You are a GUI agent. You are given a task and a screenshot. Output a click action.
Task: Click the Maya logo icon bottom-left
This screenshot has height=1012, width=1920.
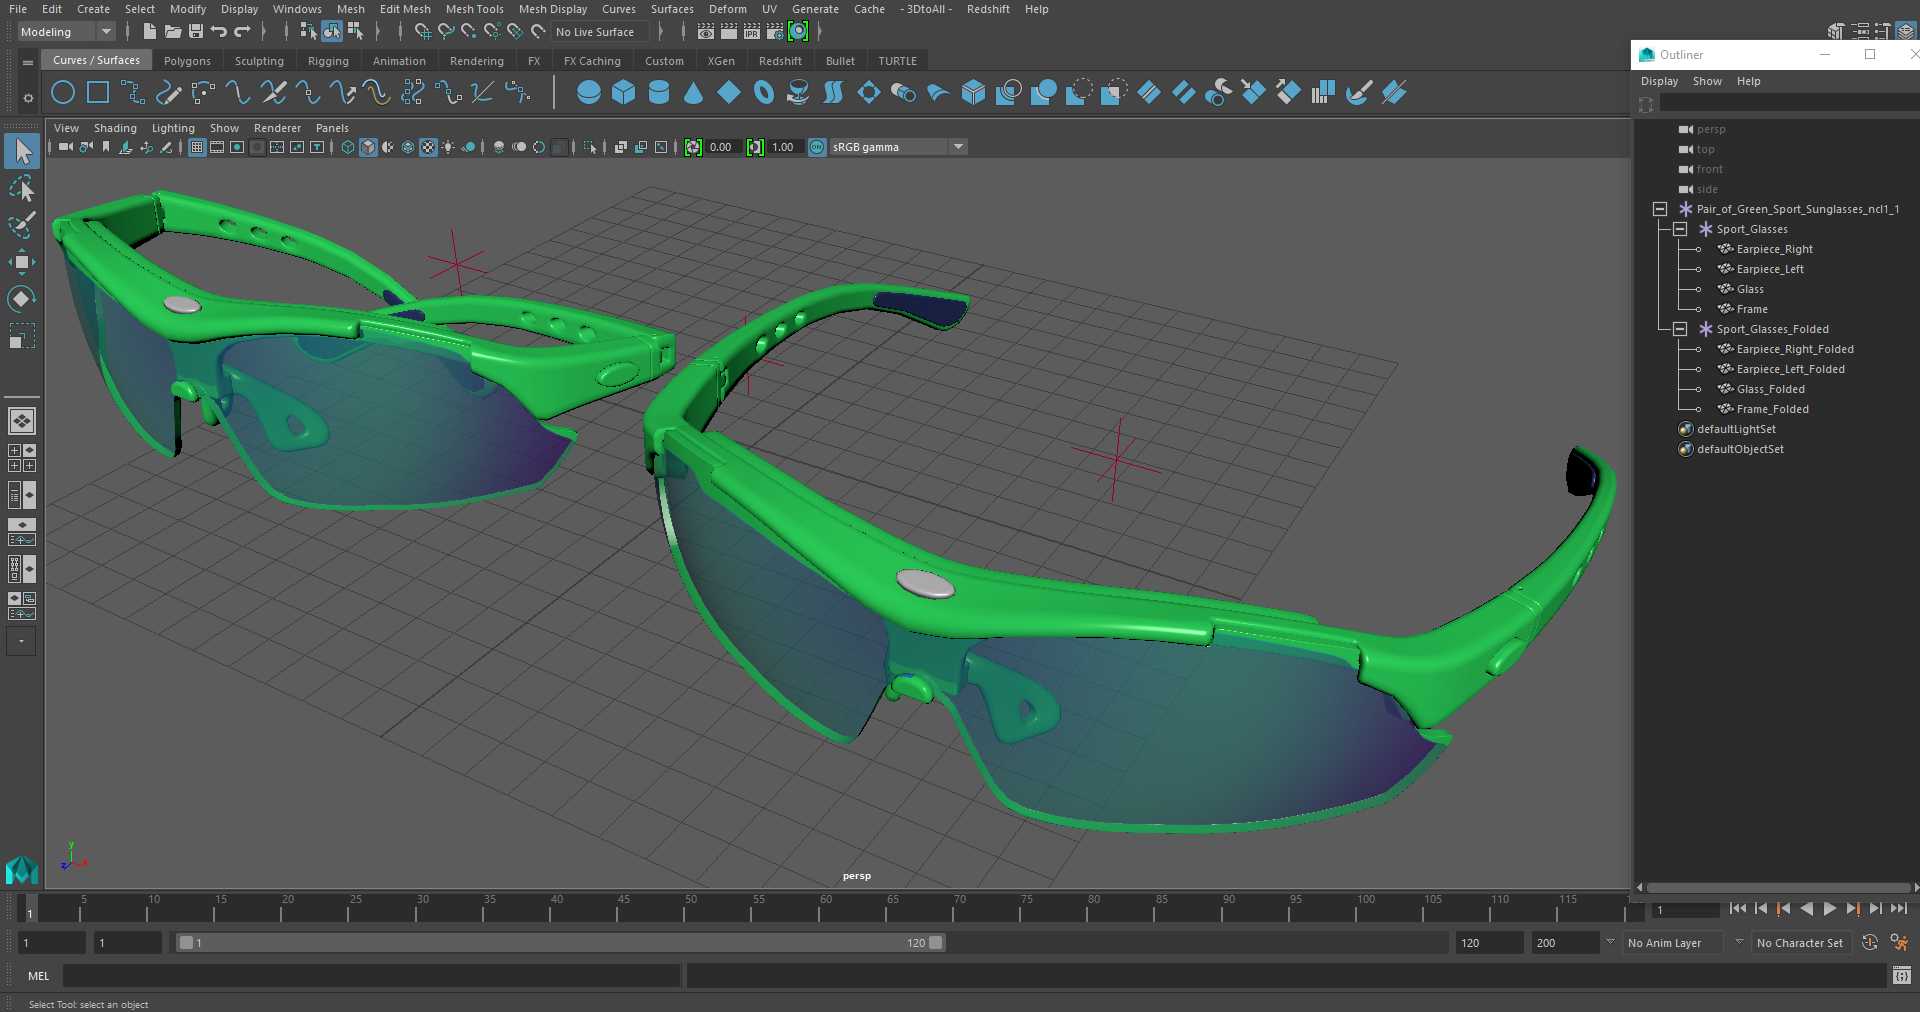[21, 871]
